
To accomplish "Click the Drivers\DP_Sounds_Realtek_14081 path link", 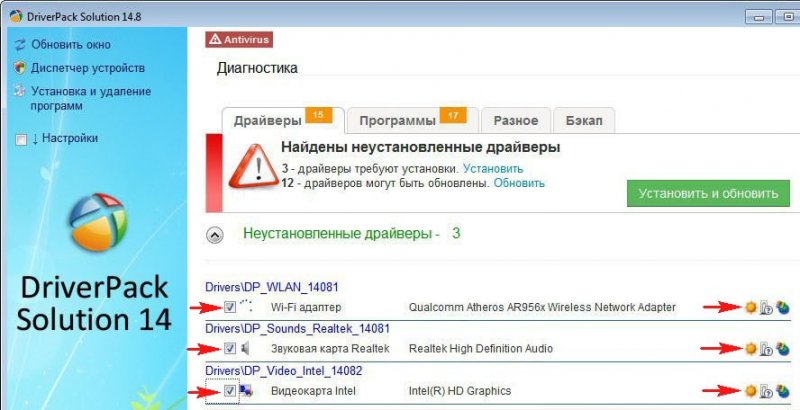I will [x=297, y=328].
